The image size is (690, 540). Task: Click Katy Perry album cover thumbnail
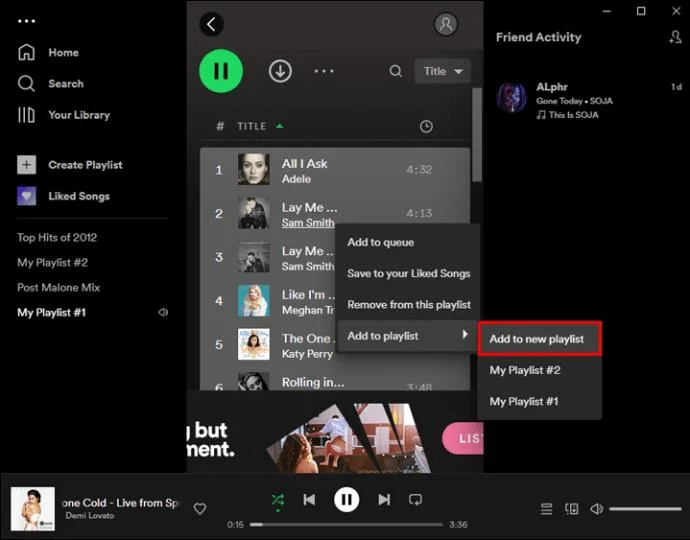coord(253,344)
